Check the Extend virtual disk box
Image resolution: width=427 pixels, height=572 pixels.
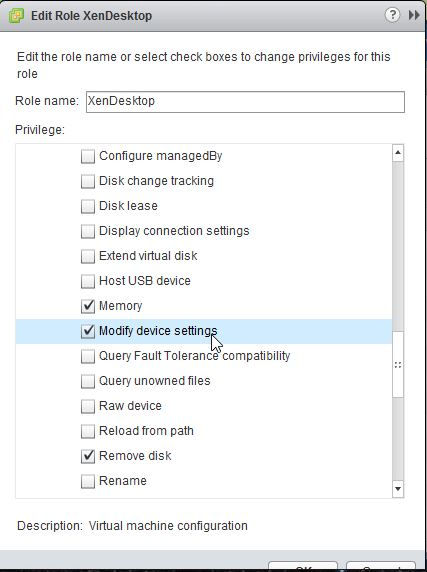pyautogui.click(x=88, y=256)
